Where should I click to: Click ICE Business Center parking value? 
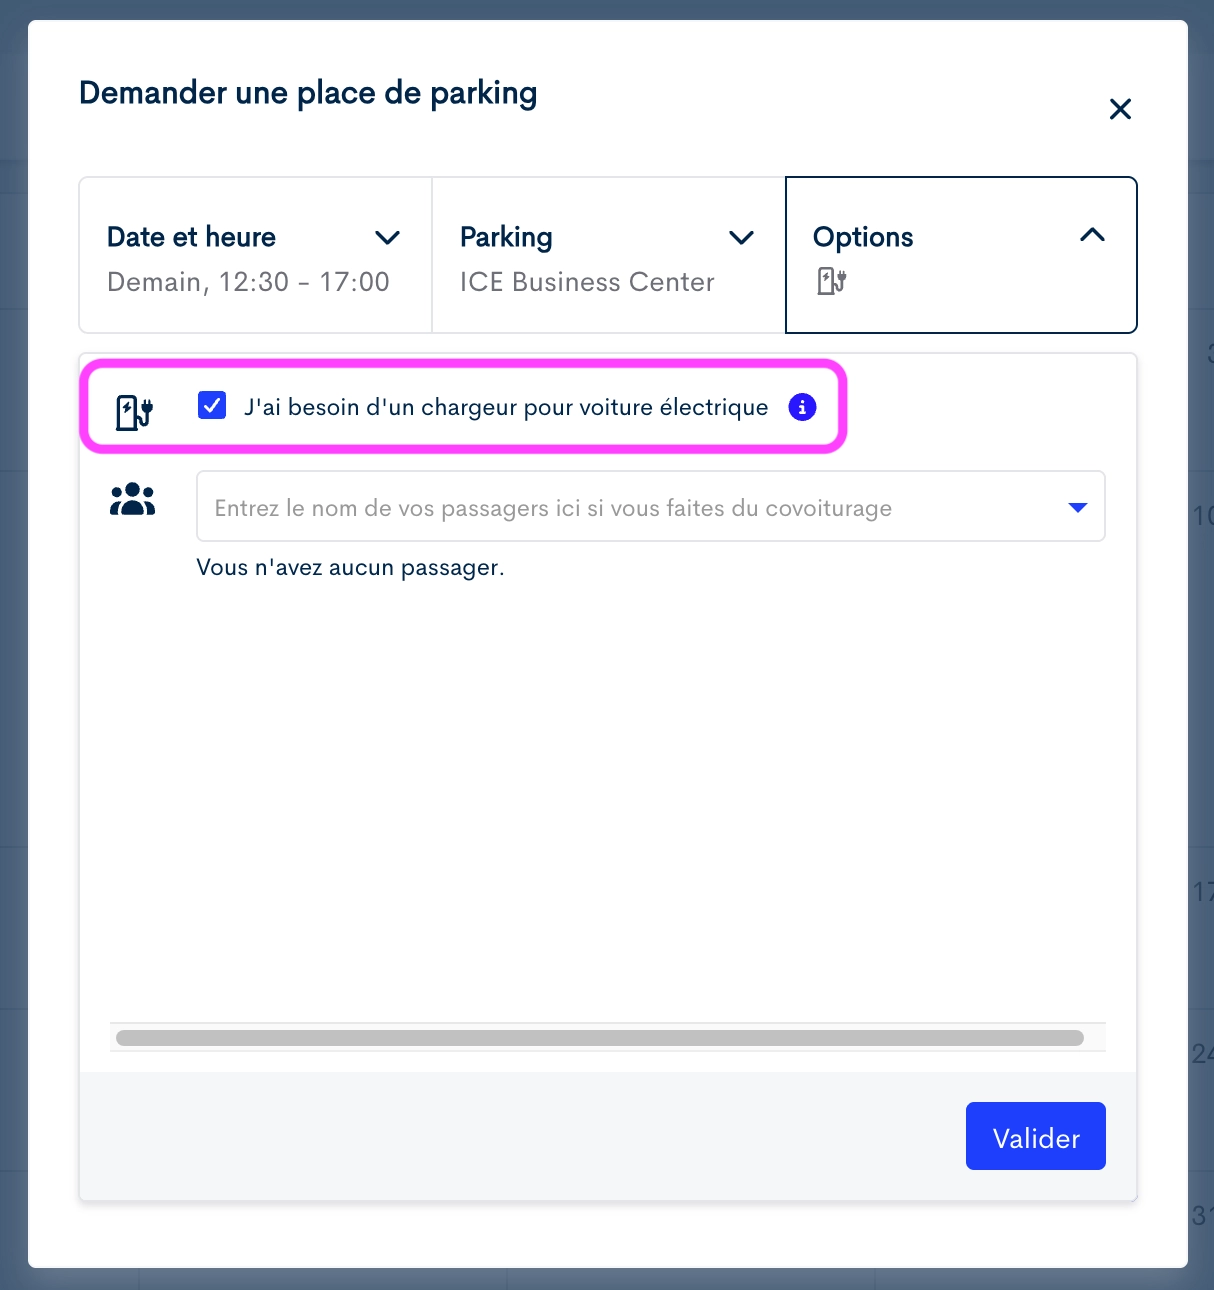[587, 282]
